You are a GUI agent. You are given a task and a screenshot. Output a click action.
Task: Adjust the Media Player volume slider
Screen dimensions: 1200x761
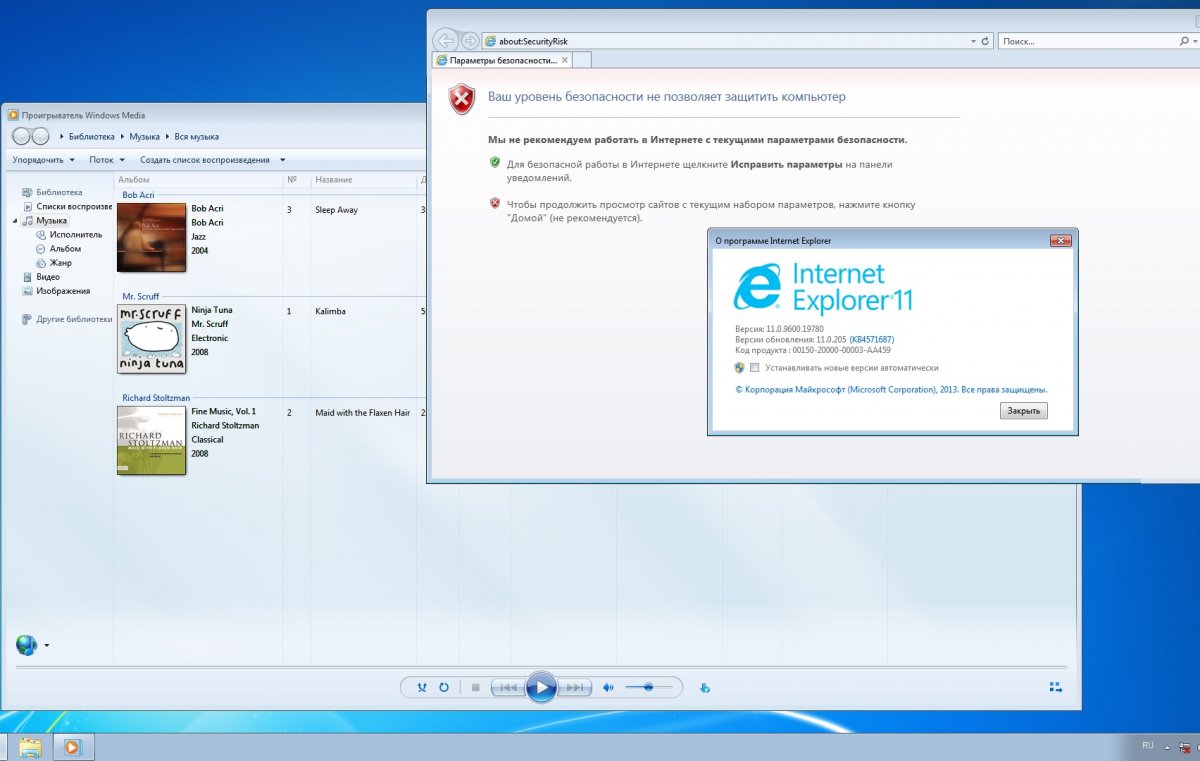click(649, 687)
